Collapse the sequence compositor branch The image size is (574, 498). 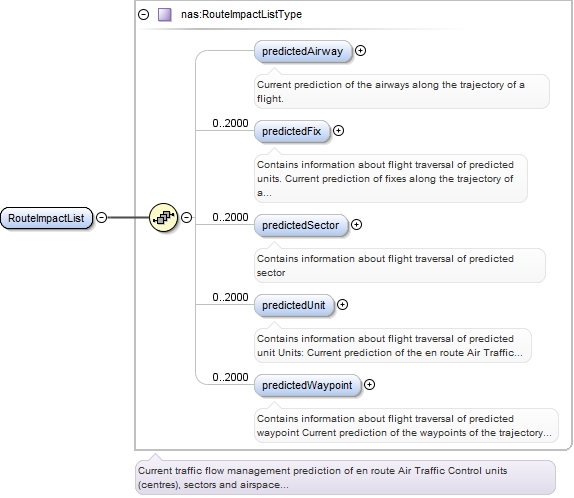[x=187, y=218]
